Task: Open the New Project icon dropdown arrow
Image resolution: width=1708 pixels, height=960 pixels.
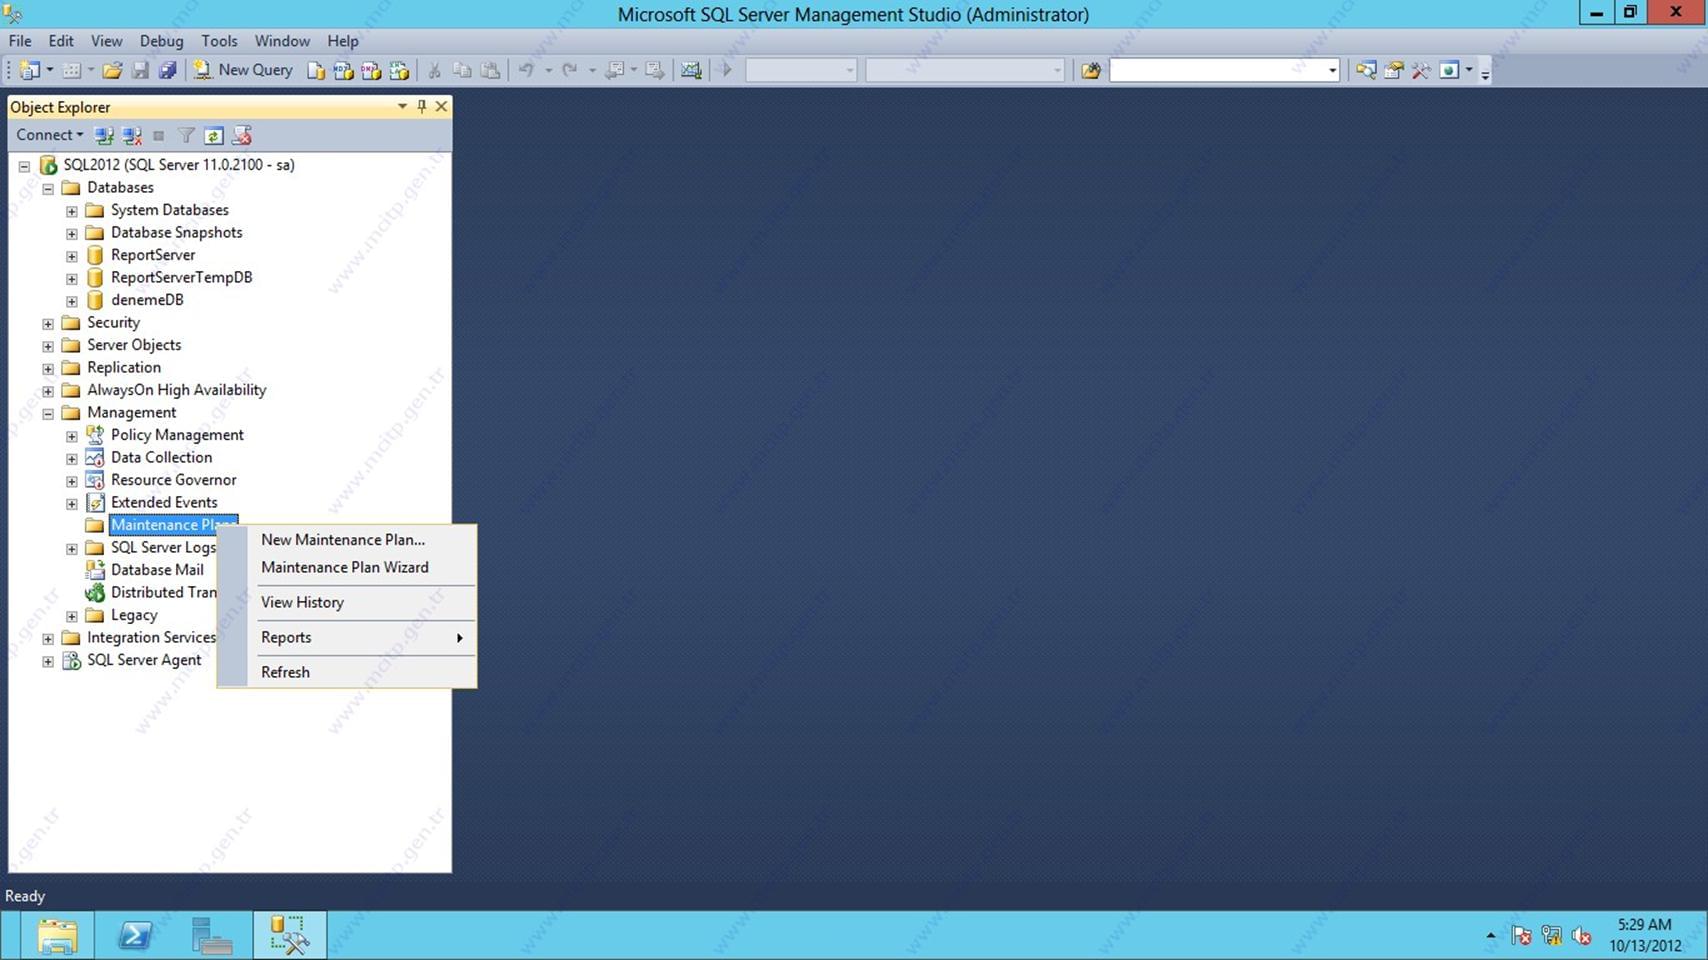Action: 49,70
